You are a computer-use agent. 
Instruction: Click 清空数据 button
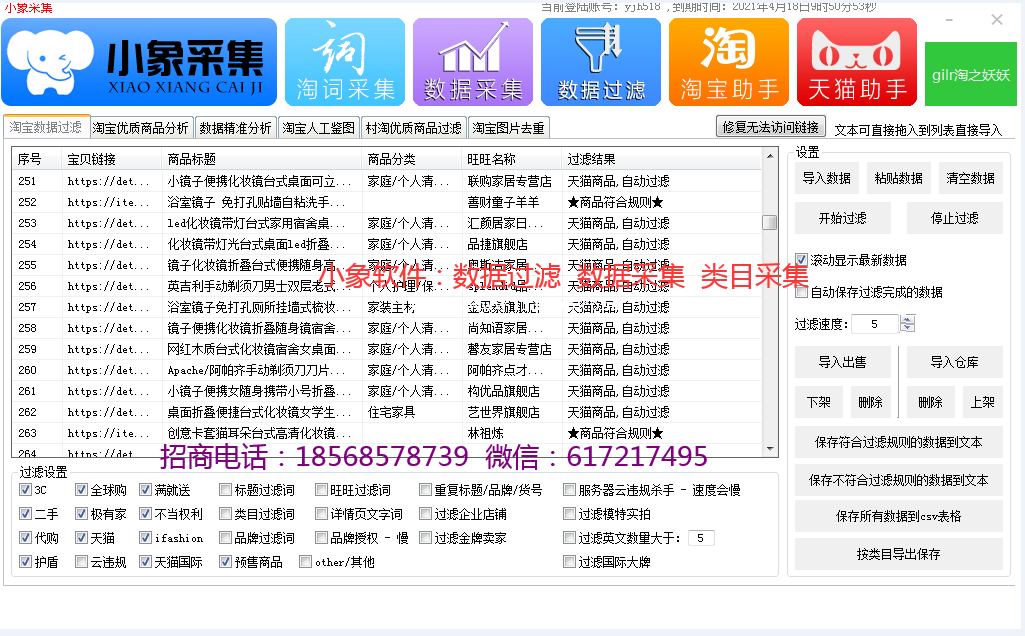tap(970, 178)
